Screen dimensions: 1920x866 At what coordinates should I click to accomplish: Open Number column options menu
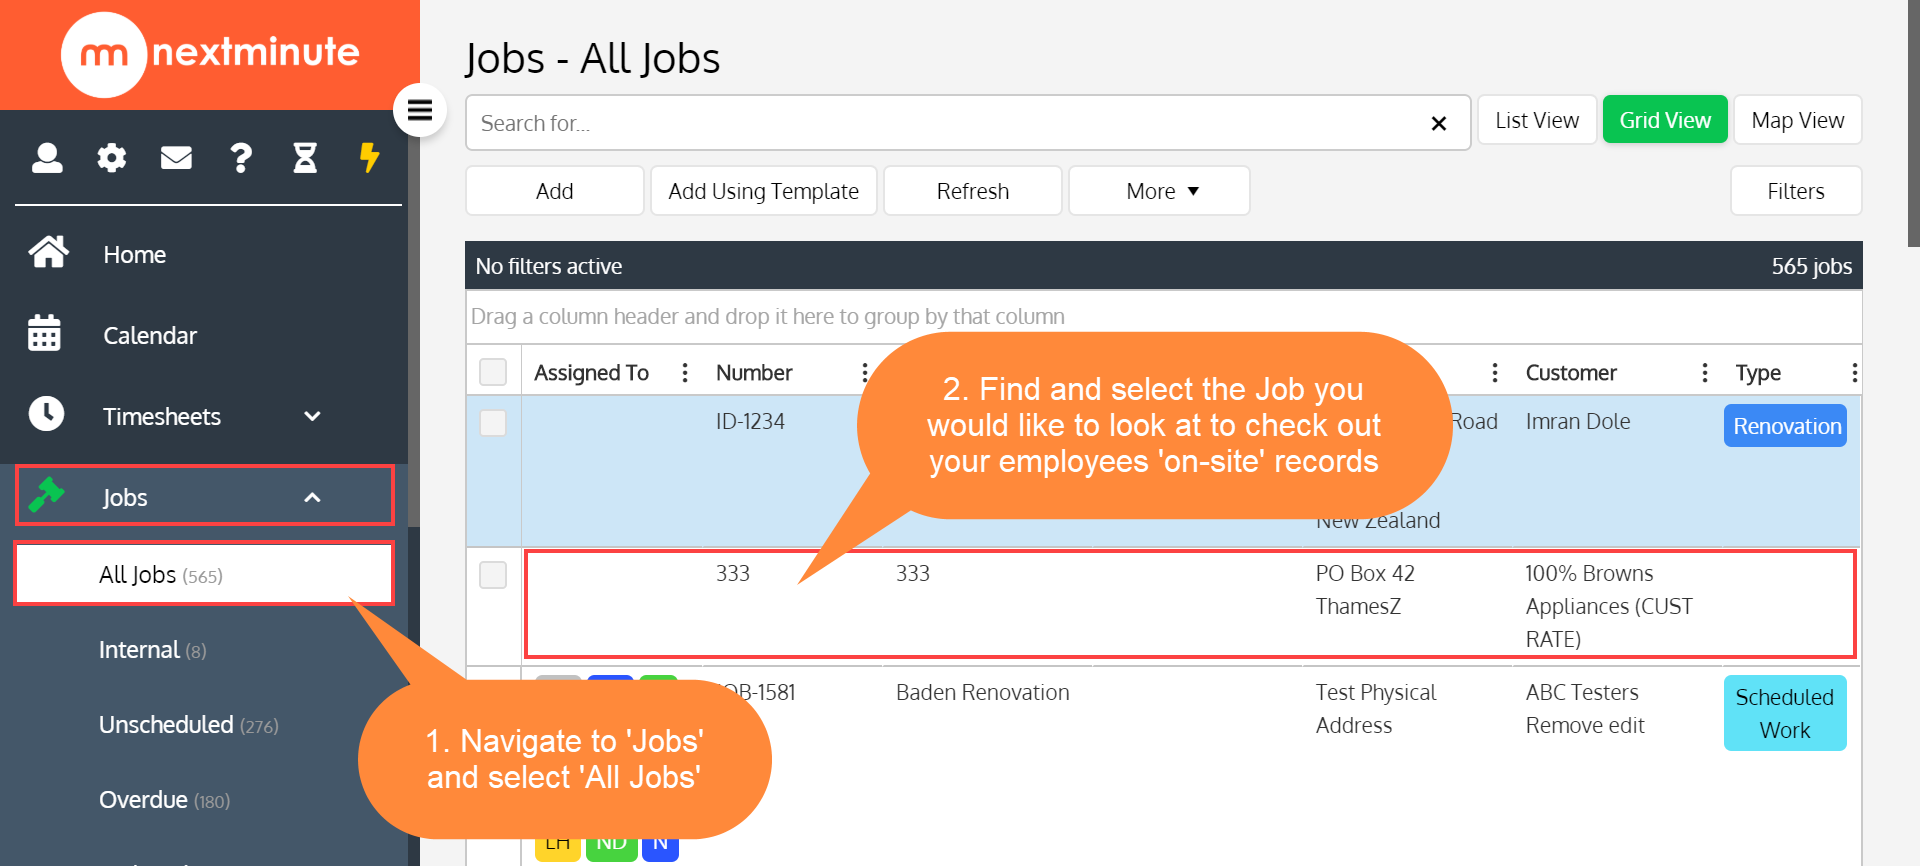865,373
